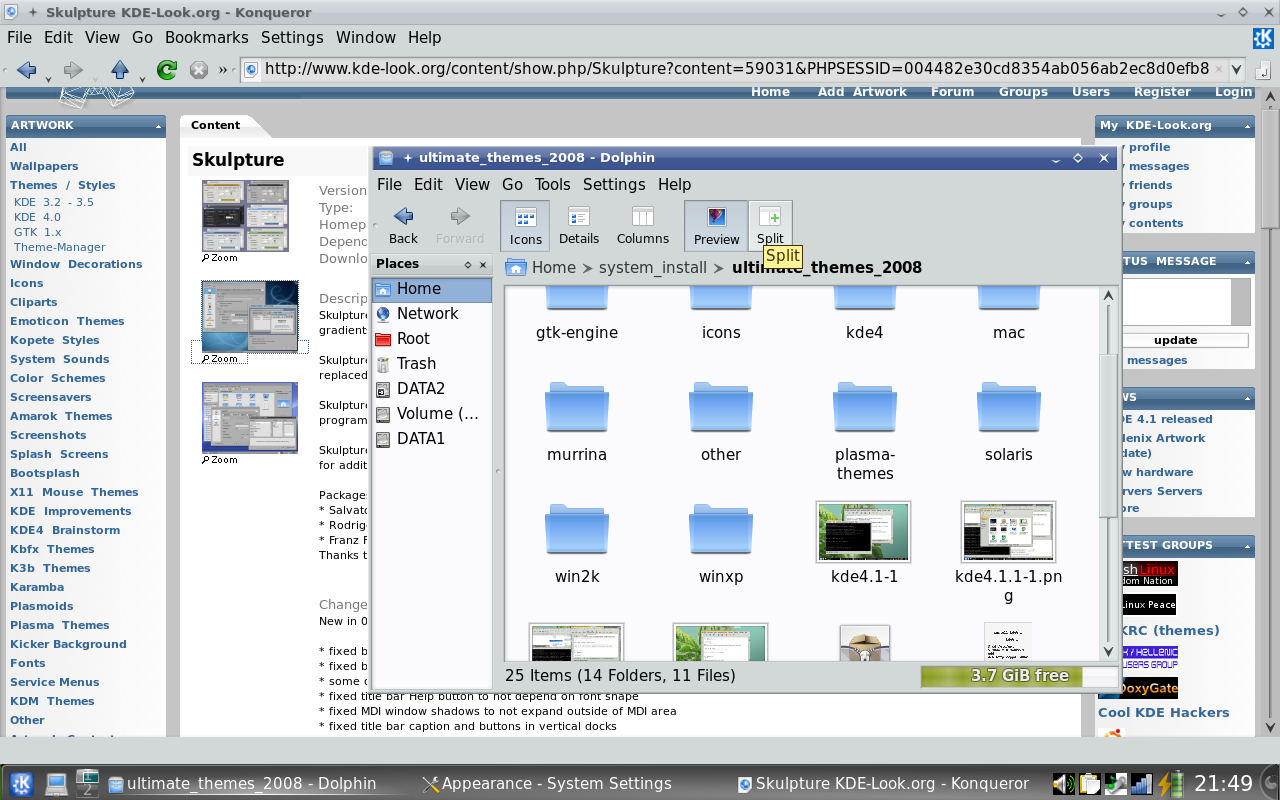Click the Split view button in Dolphin

pos(770,225)
